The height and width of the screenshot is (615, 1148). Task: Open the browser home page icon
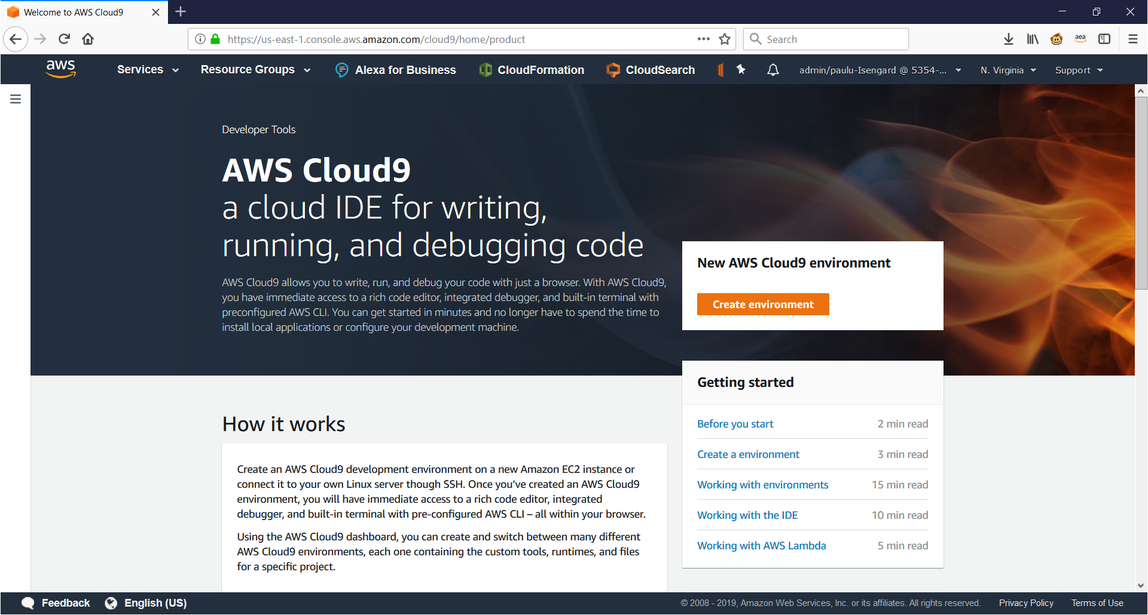point(88,39)
